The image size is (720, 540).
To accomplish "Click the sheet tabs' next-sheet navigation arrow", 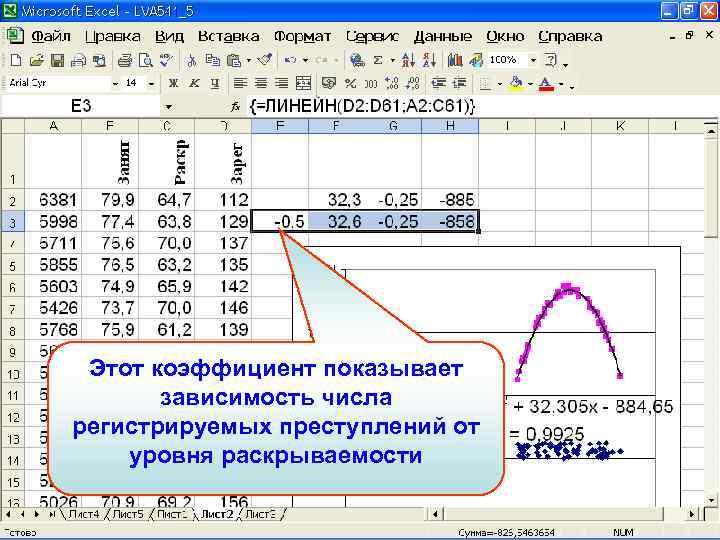I will click(x=37, y=514).
